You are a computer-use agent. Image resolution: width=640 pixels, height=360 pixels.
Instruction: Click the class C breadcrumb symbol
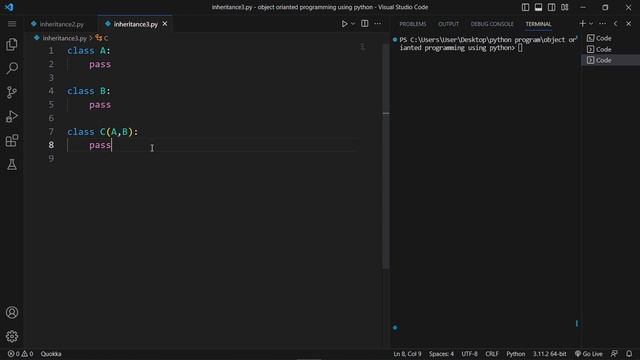click(x=102, y=38)
